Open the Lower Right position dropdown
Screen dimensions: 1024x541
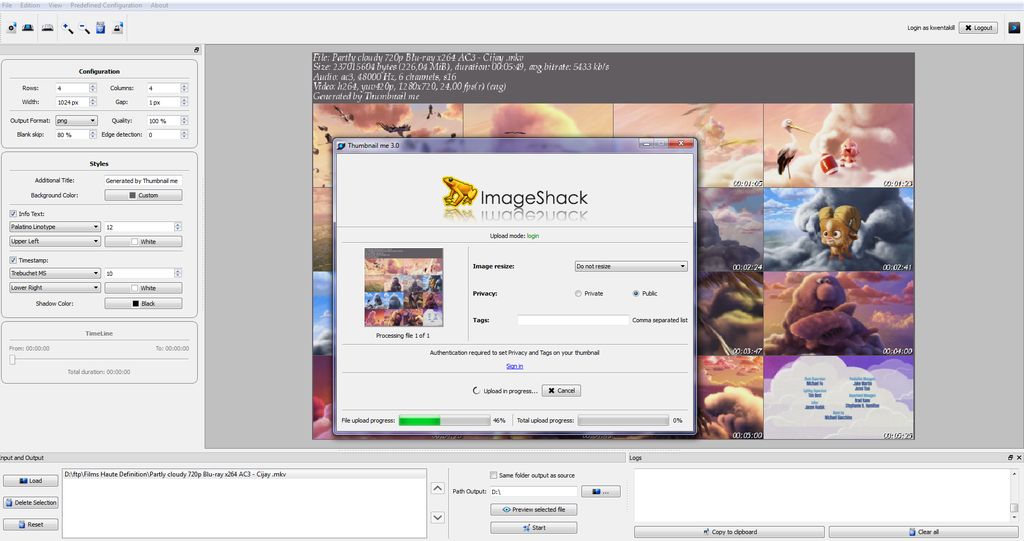[x=55, y=287]
